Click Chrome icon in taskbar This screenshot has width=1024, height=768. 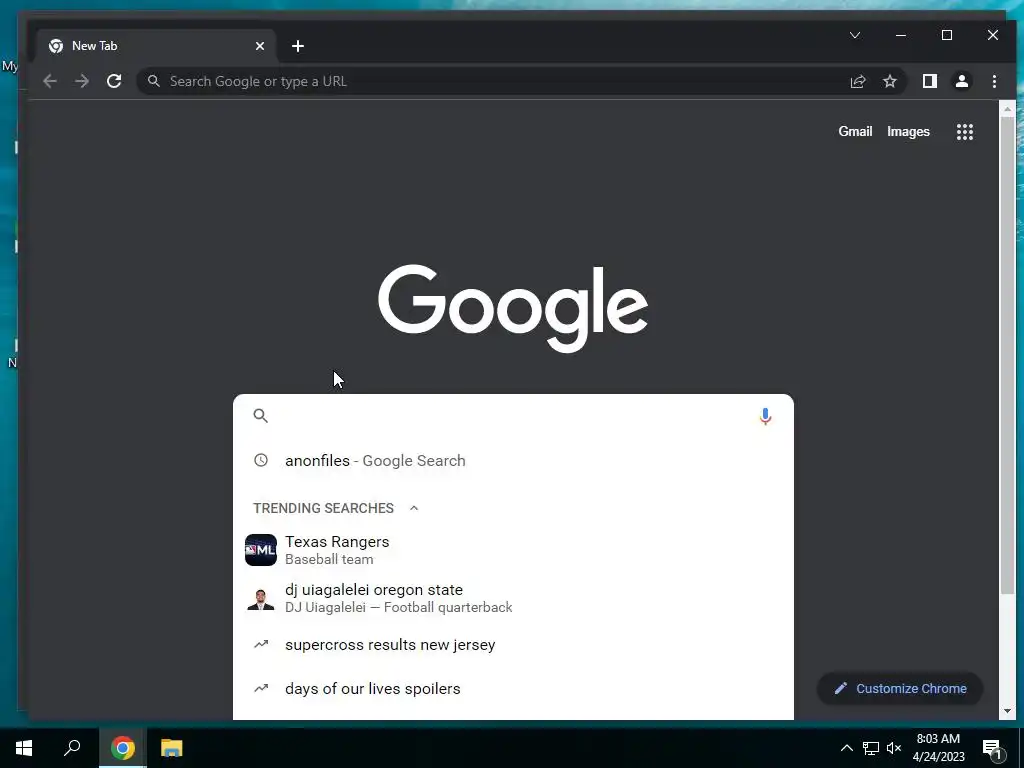123,748
